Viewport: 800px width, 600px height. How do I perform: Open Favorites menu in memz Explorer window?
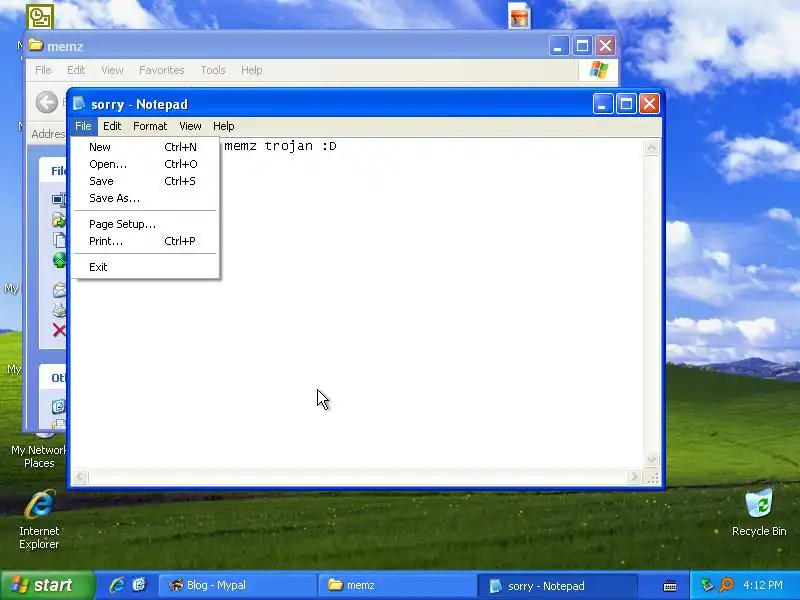[x=161, y=70]
